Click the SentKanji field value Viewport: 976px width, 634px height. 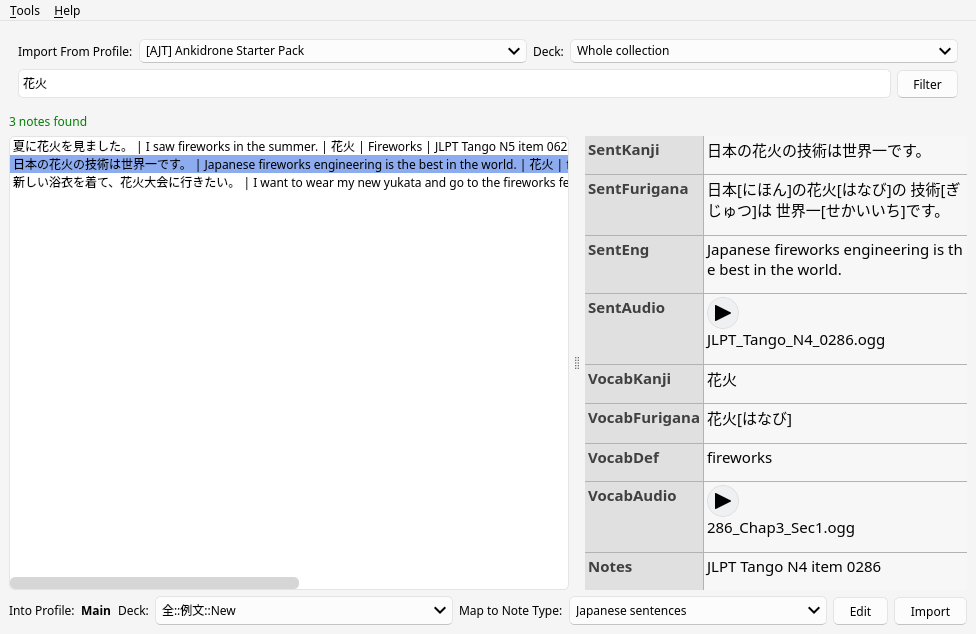[x=818, y=151]
